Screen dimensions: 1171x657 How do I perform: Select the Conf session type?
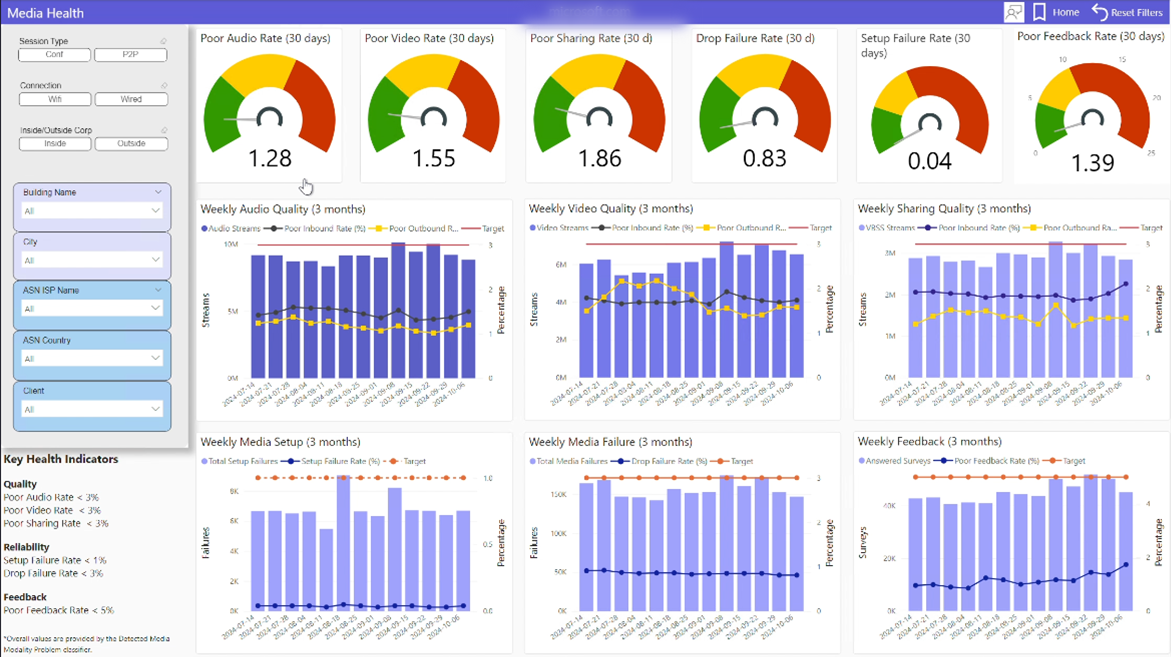point(54,55)
